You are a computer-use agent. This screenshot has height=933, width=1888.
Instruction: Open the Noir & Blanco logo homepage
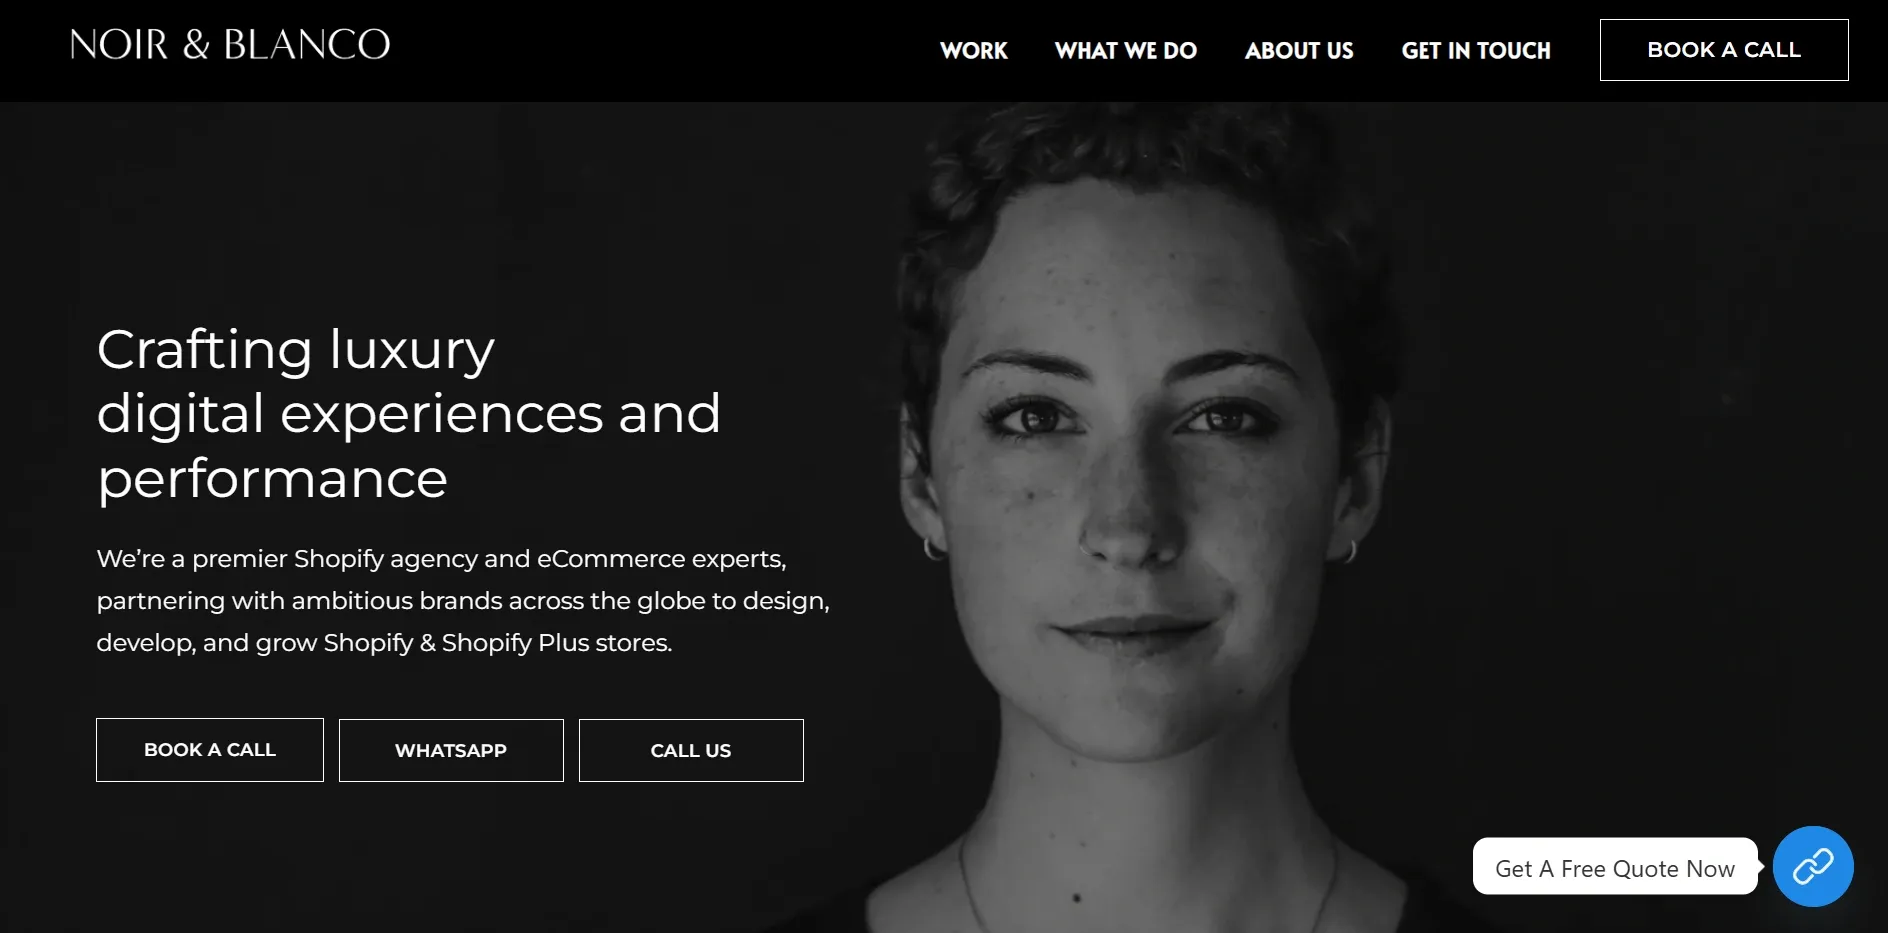(x=230, y=45)
